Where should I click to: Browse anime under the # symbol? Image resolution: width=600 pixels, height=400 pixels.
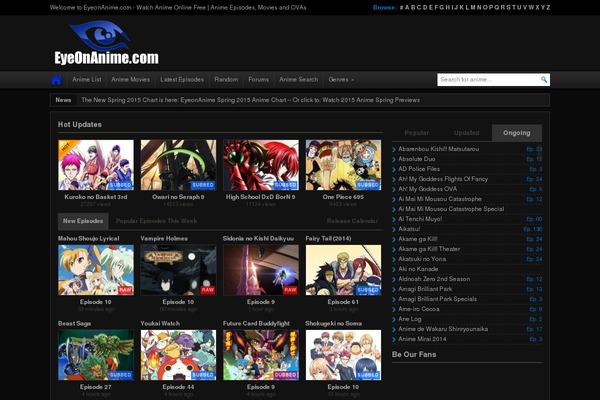tap(401, 7)
